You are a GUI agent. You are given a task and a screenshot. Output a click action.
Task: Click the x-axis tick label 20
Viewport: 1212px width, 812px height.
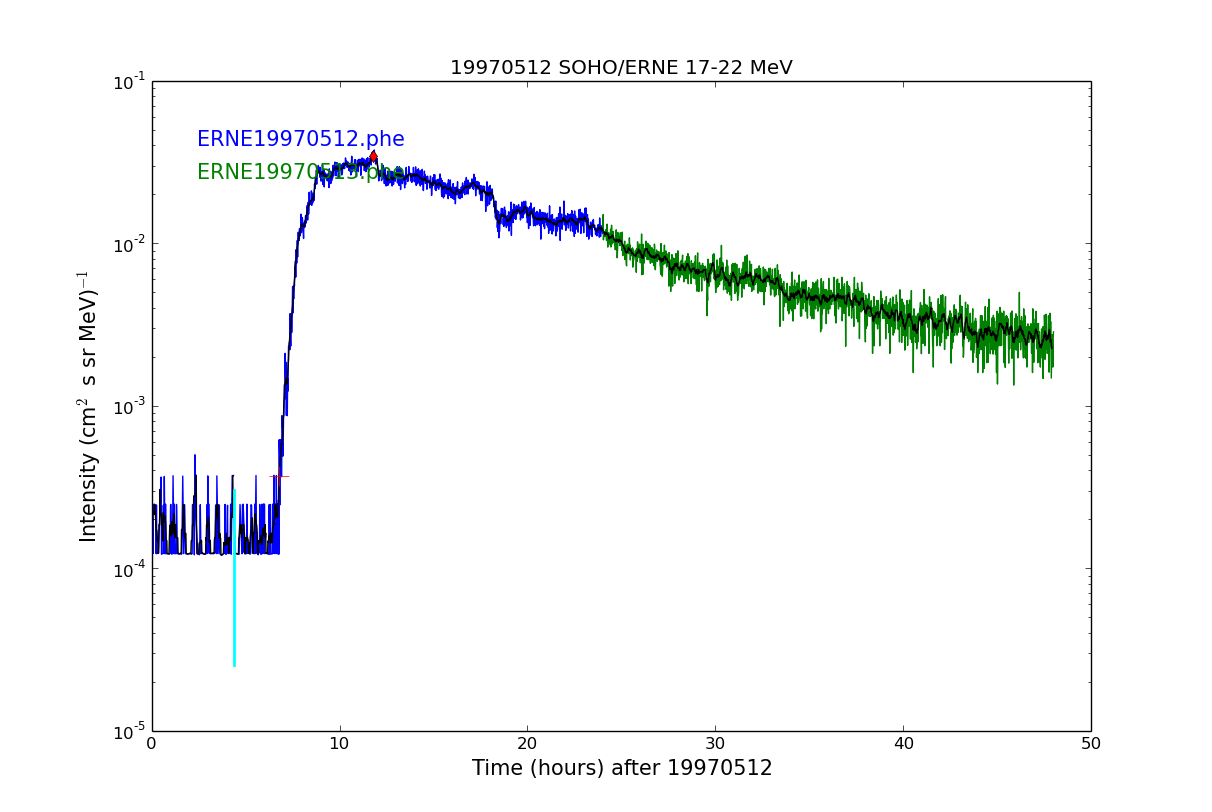click(527, 744)
